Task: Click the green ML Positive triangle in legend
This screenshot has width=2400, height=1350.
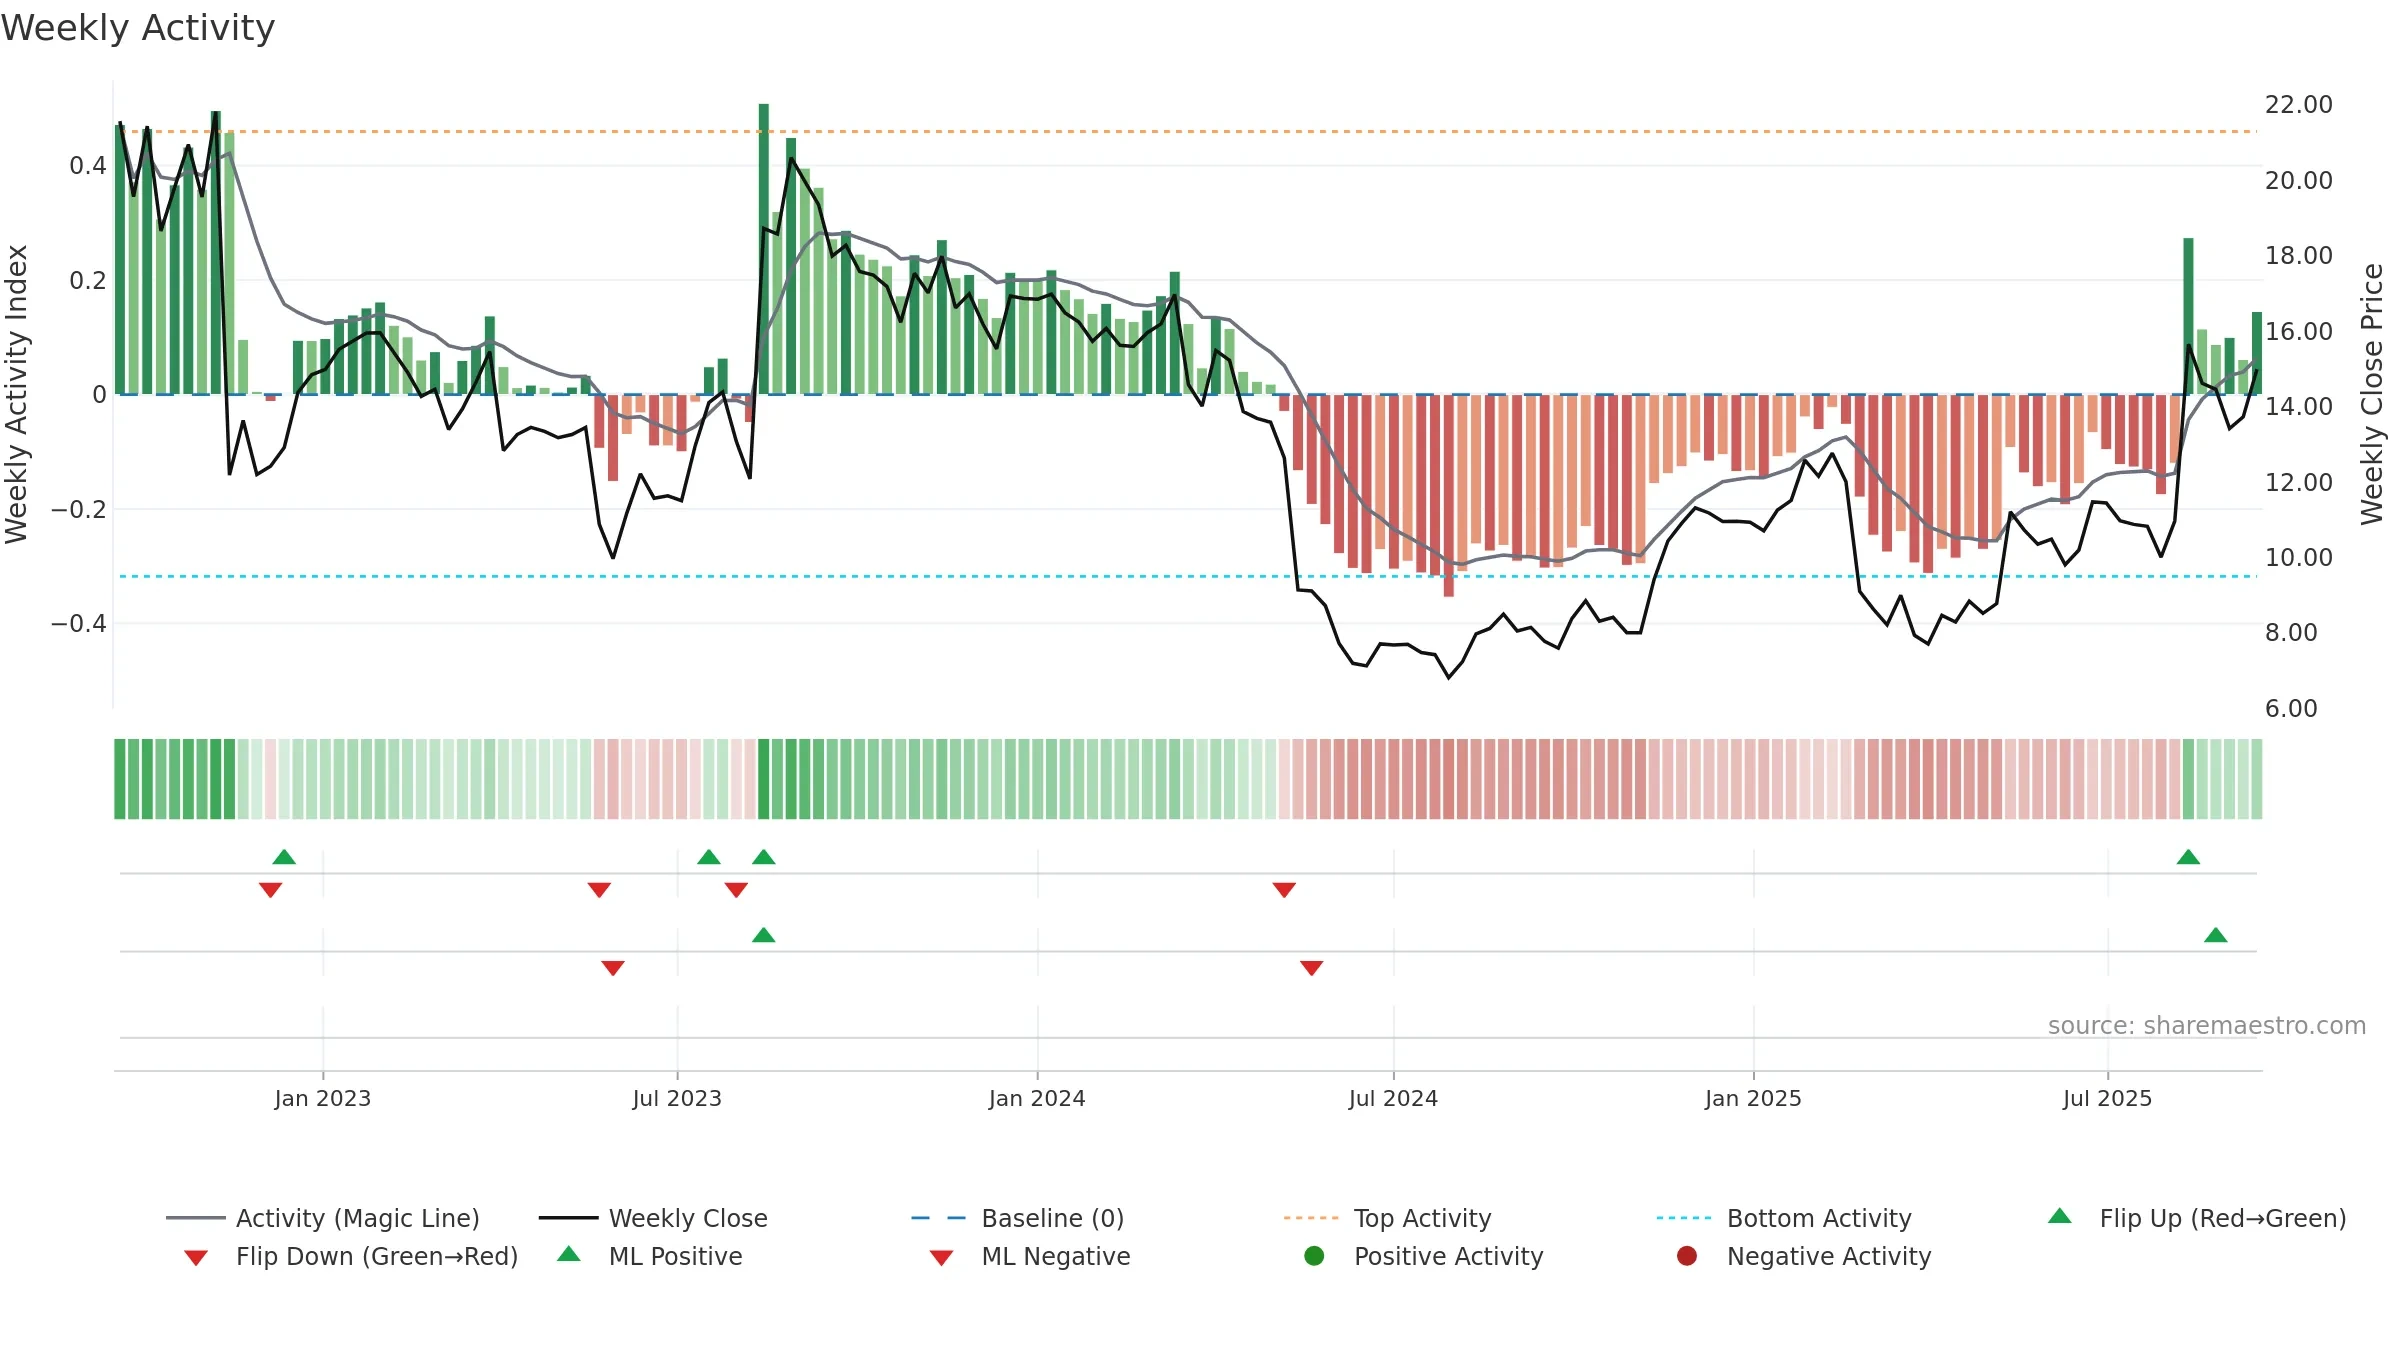Action: tap(569, 1254)
